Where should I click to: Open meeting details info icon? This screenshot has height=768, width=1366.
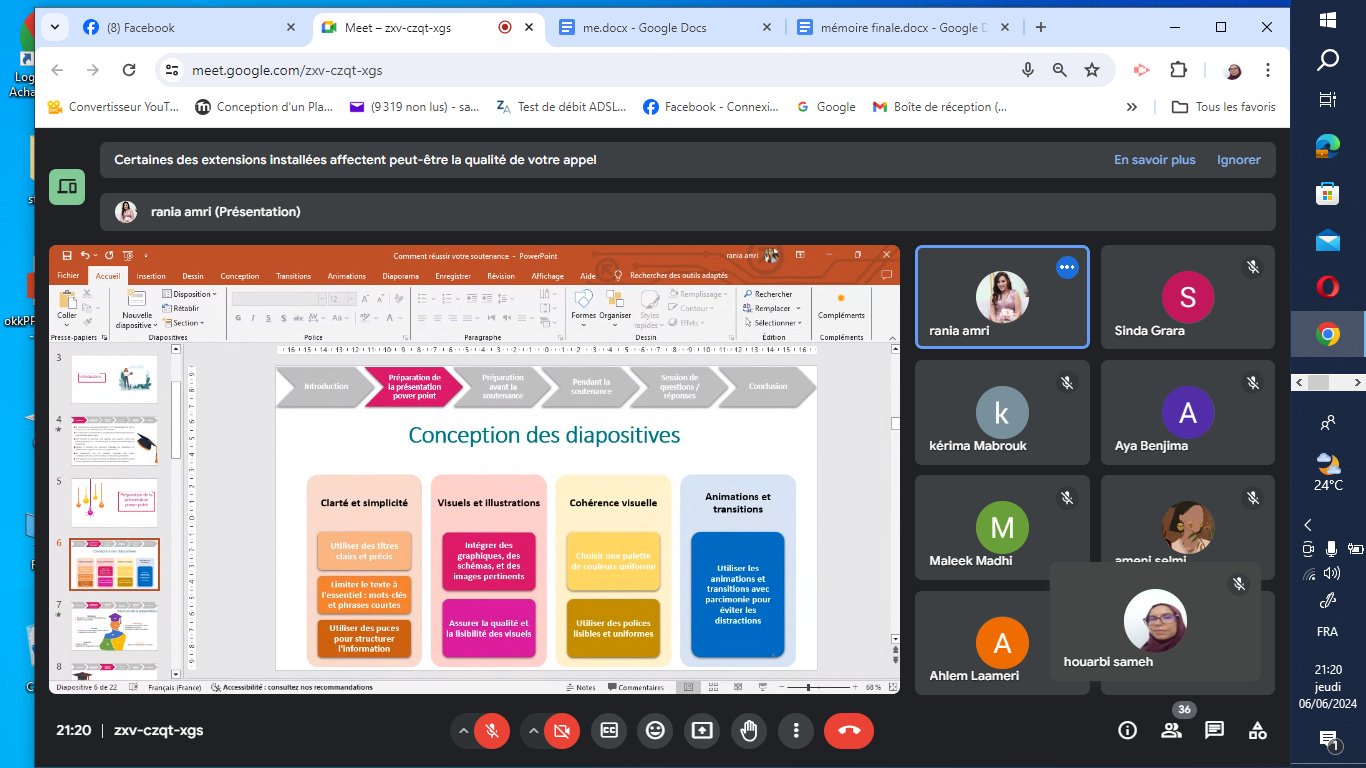(x=1127, y=731)
